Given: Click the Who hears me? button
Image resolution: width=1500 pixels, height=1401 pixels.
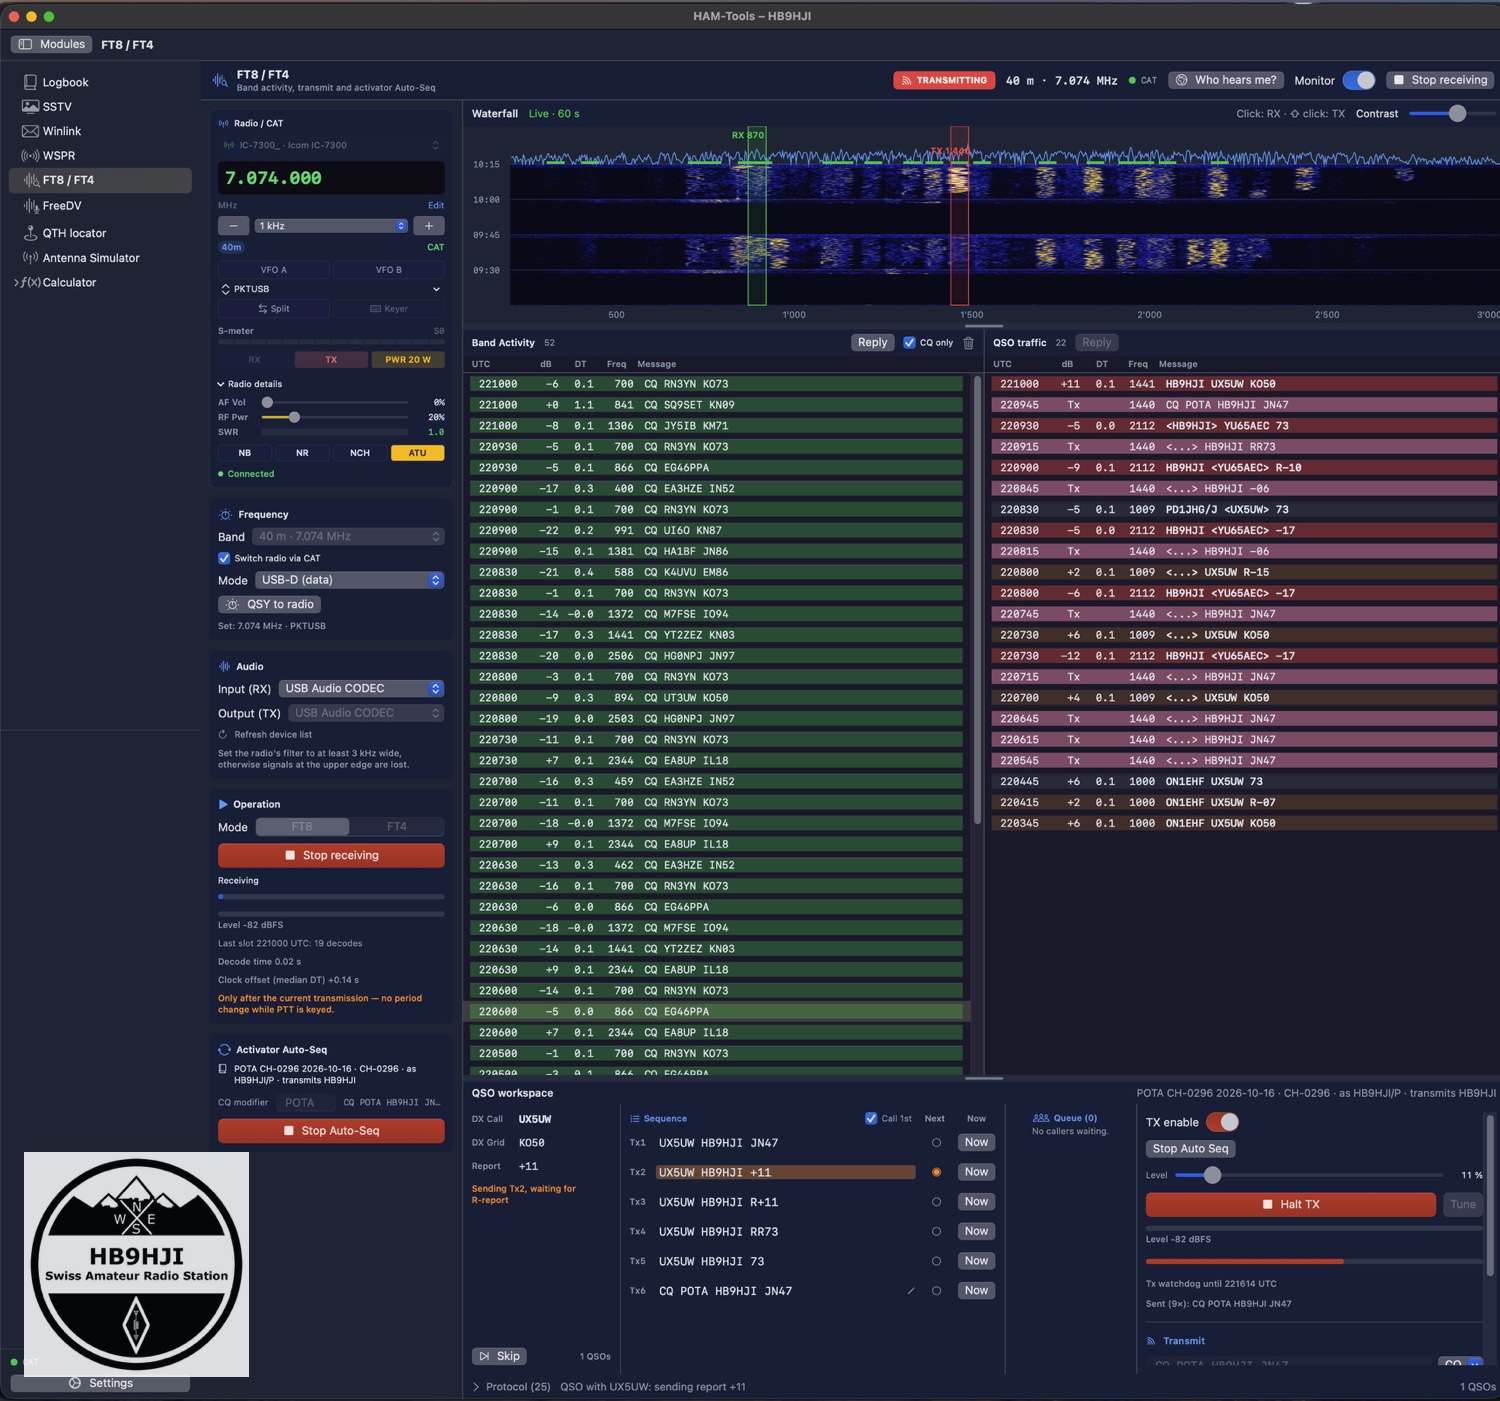Looking at the screenshot, I should coord(1226,80).
